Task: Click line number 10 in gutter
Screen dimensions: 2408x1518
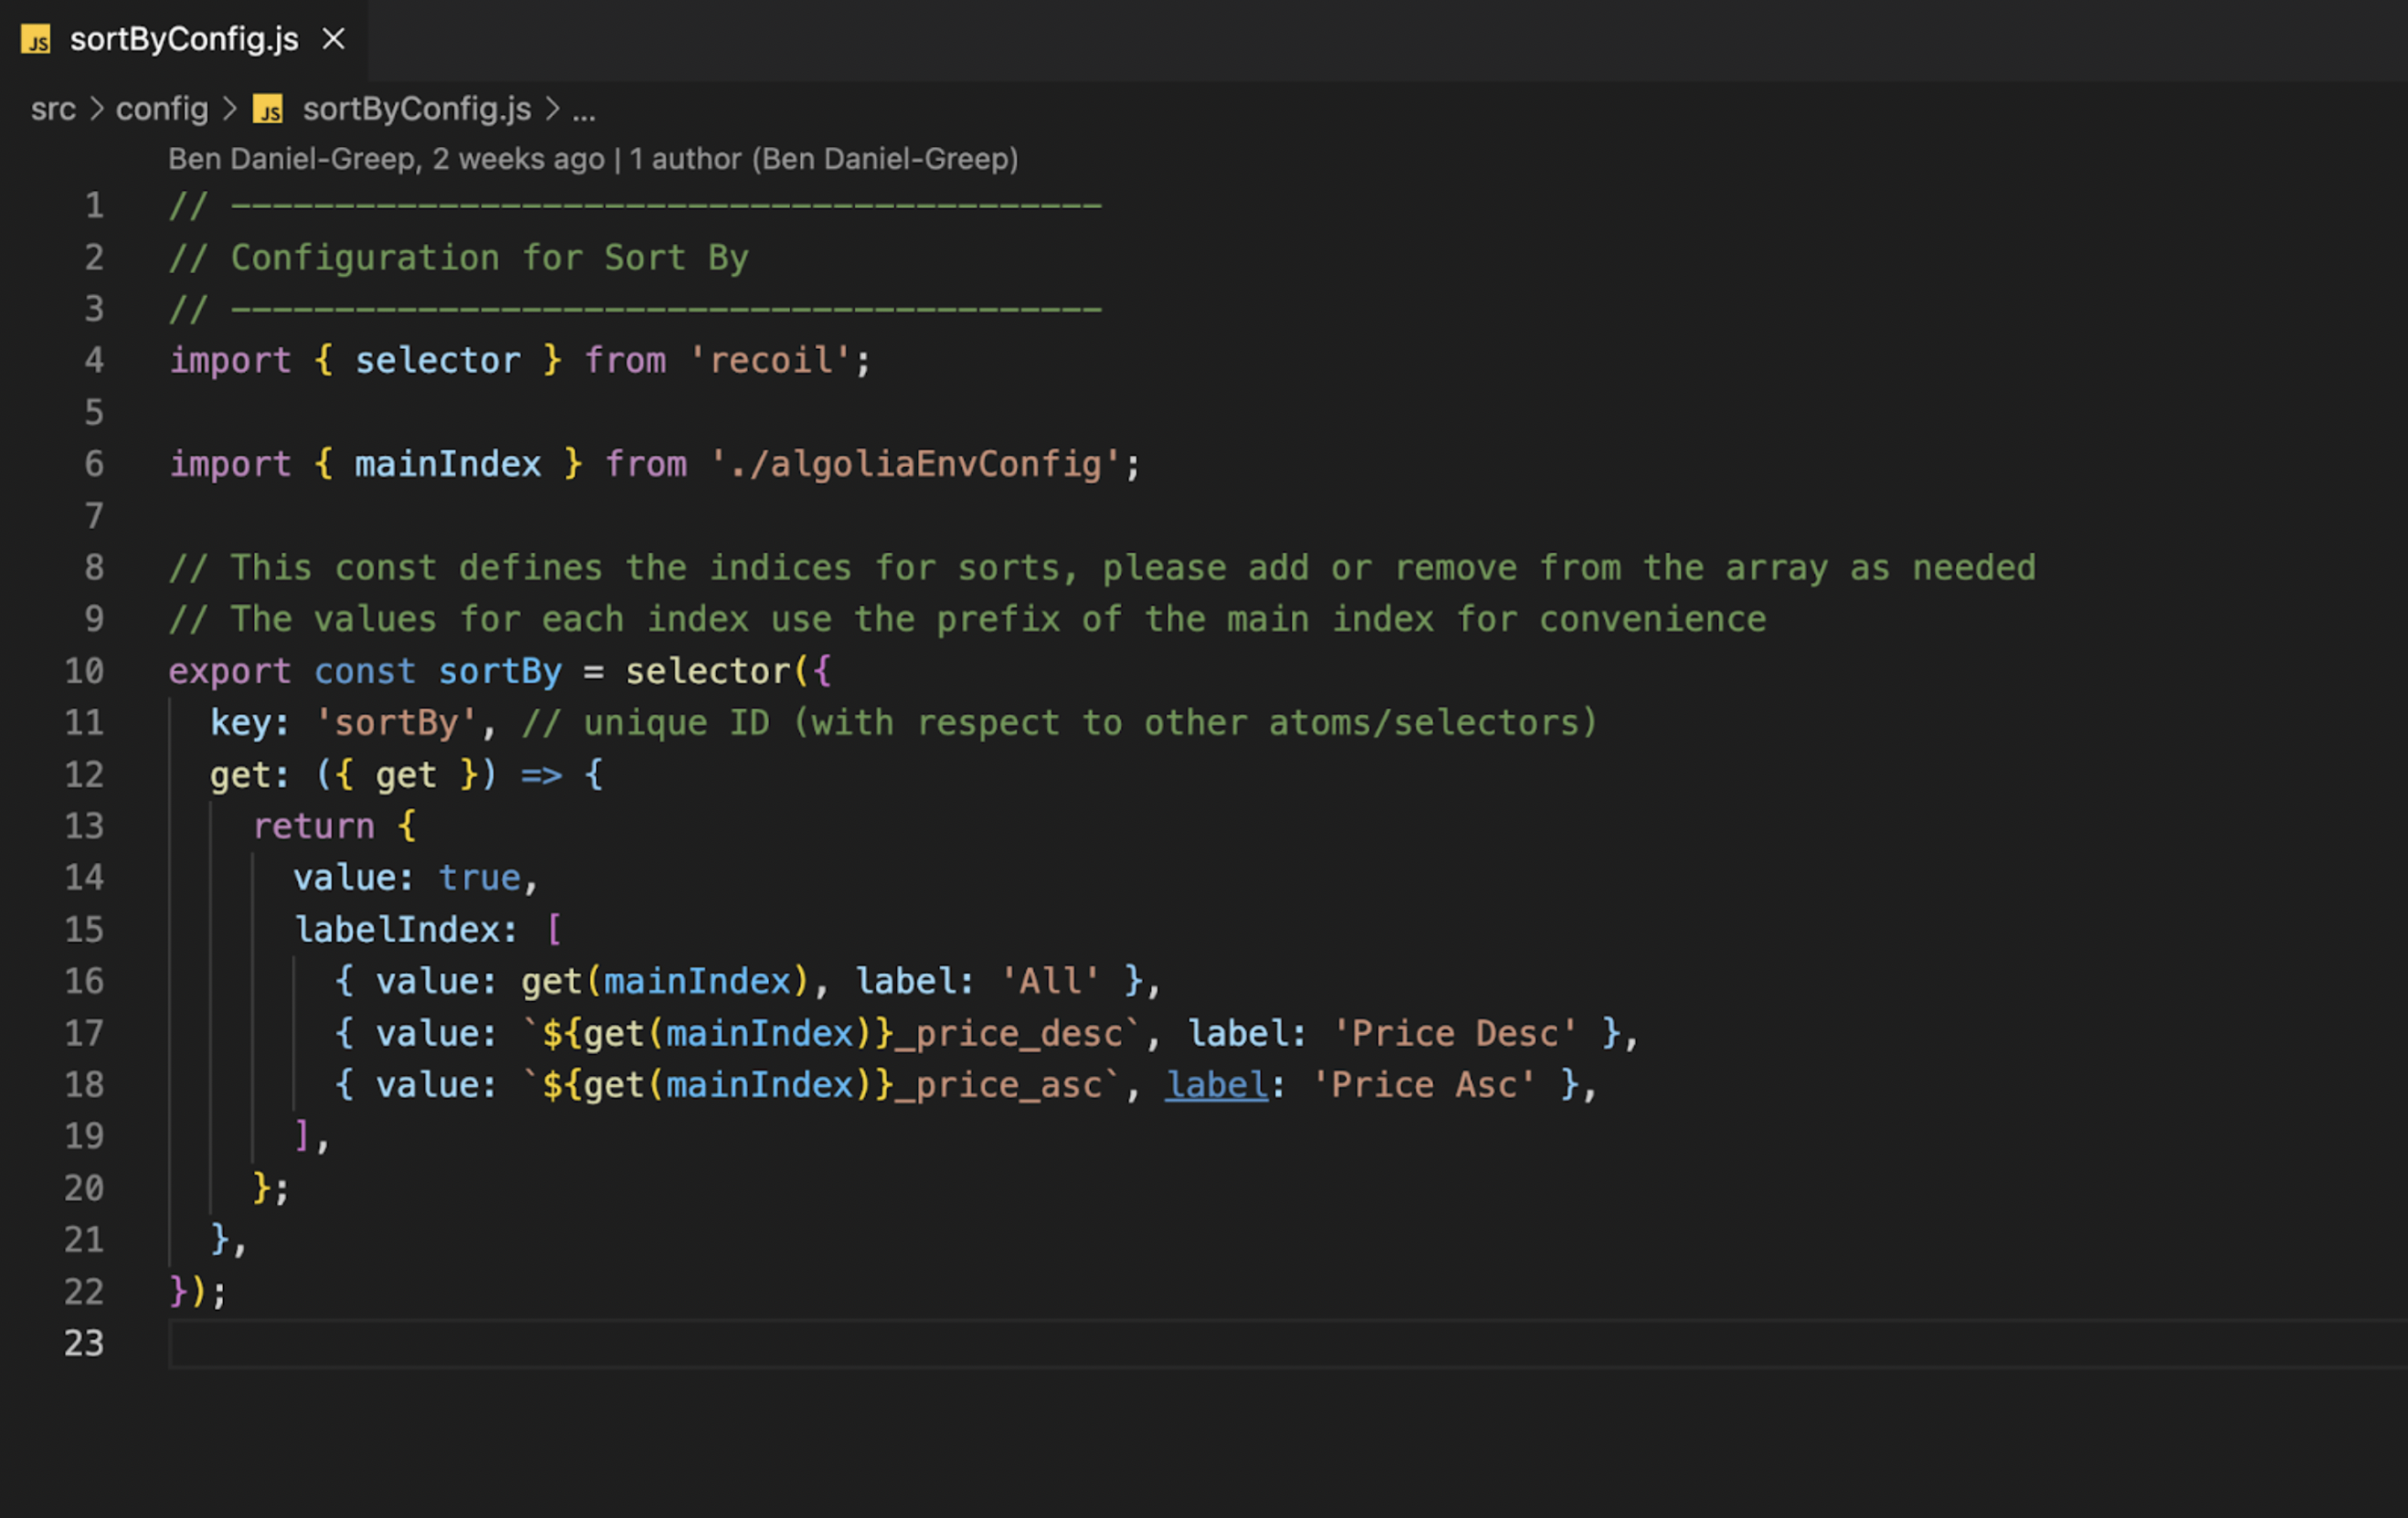Action: (84, 671)
